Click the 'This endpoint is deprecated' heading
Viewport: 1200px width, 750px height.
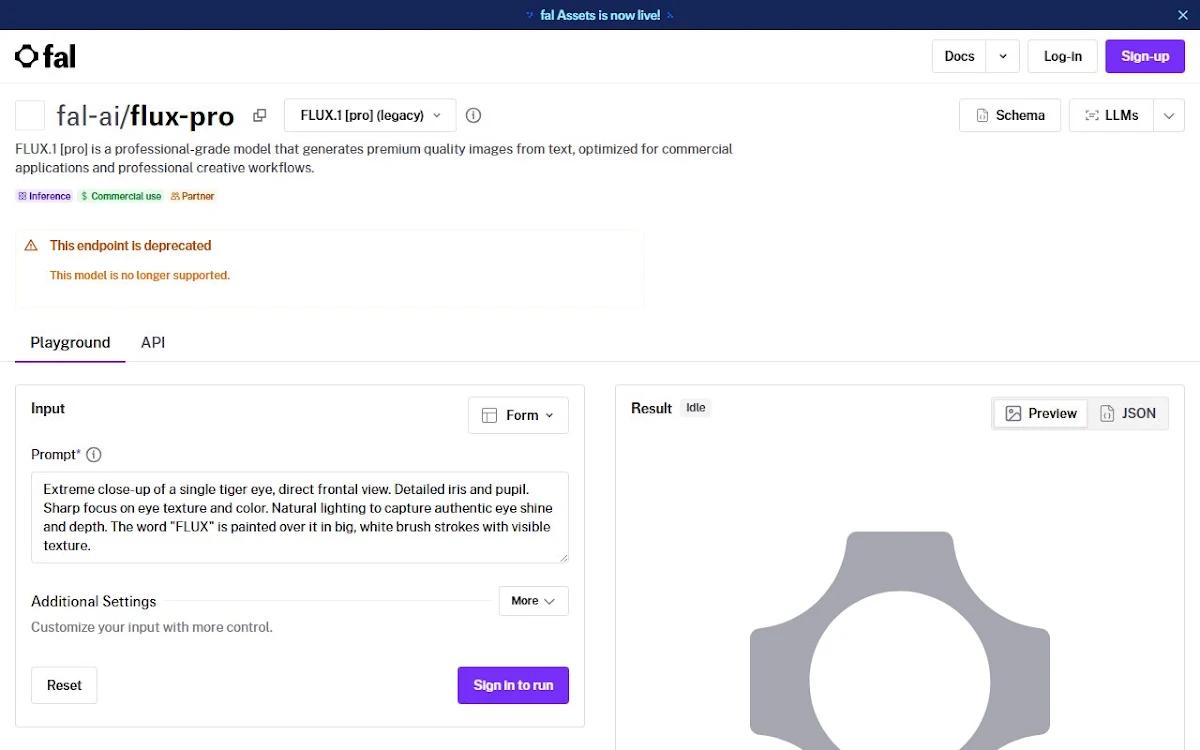click(131, 245)
